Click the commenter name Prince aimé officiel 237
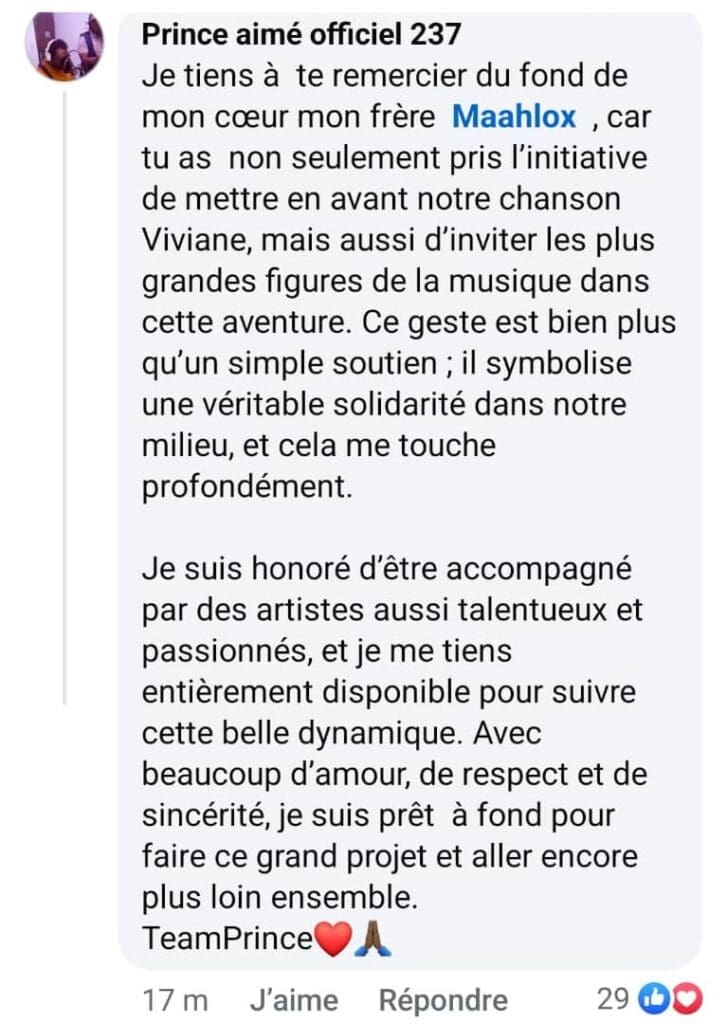Viewport: 727px width, 1024px height. [301, 34]
